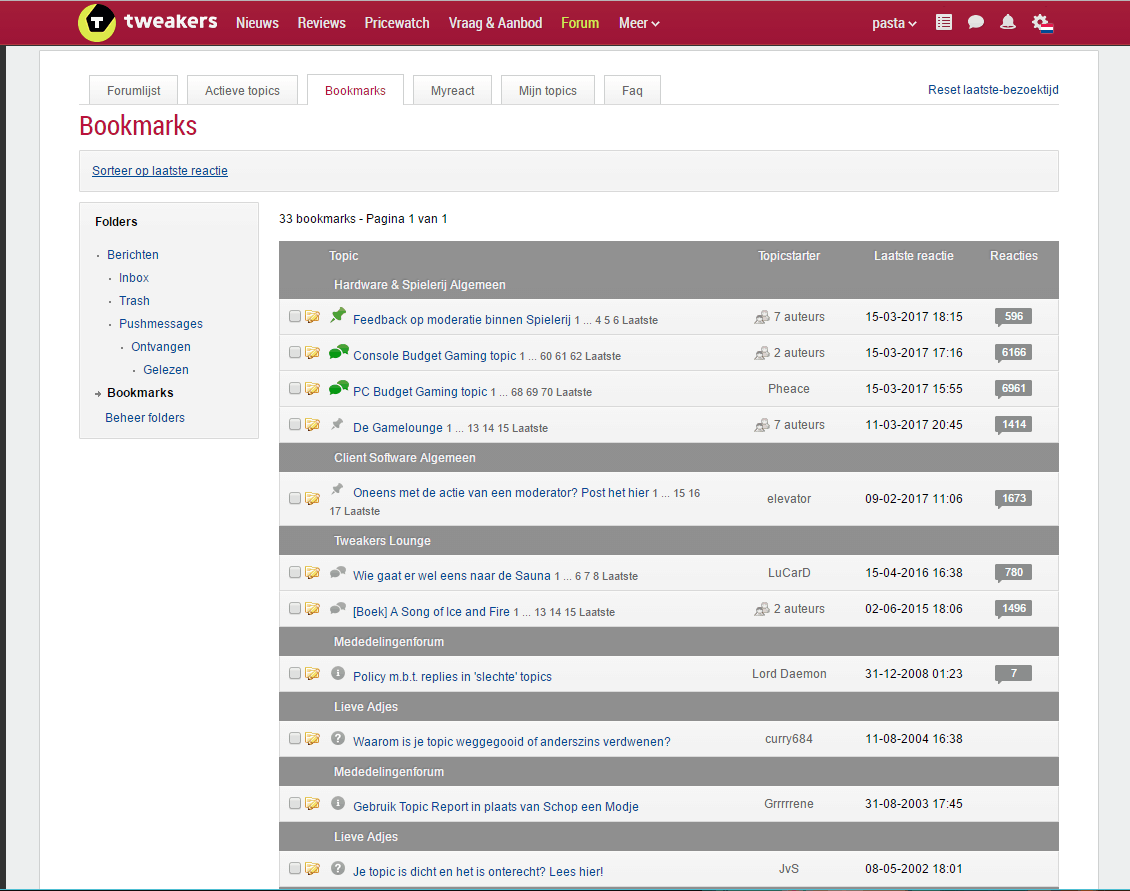This screenshot has width=1130, height=891.
Task: Tick checkbox for De Gamelounge
Action: point(295,425)
